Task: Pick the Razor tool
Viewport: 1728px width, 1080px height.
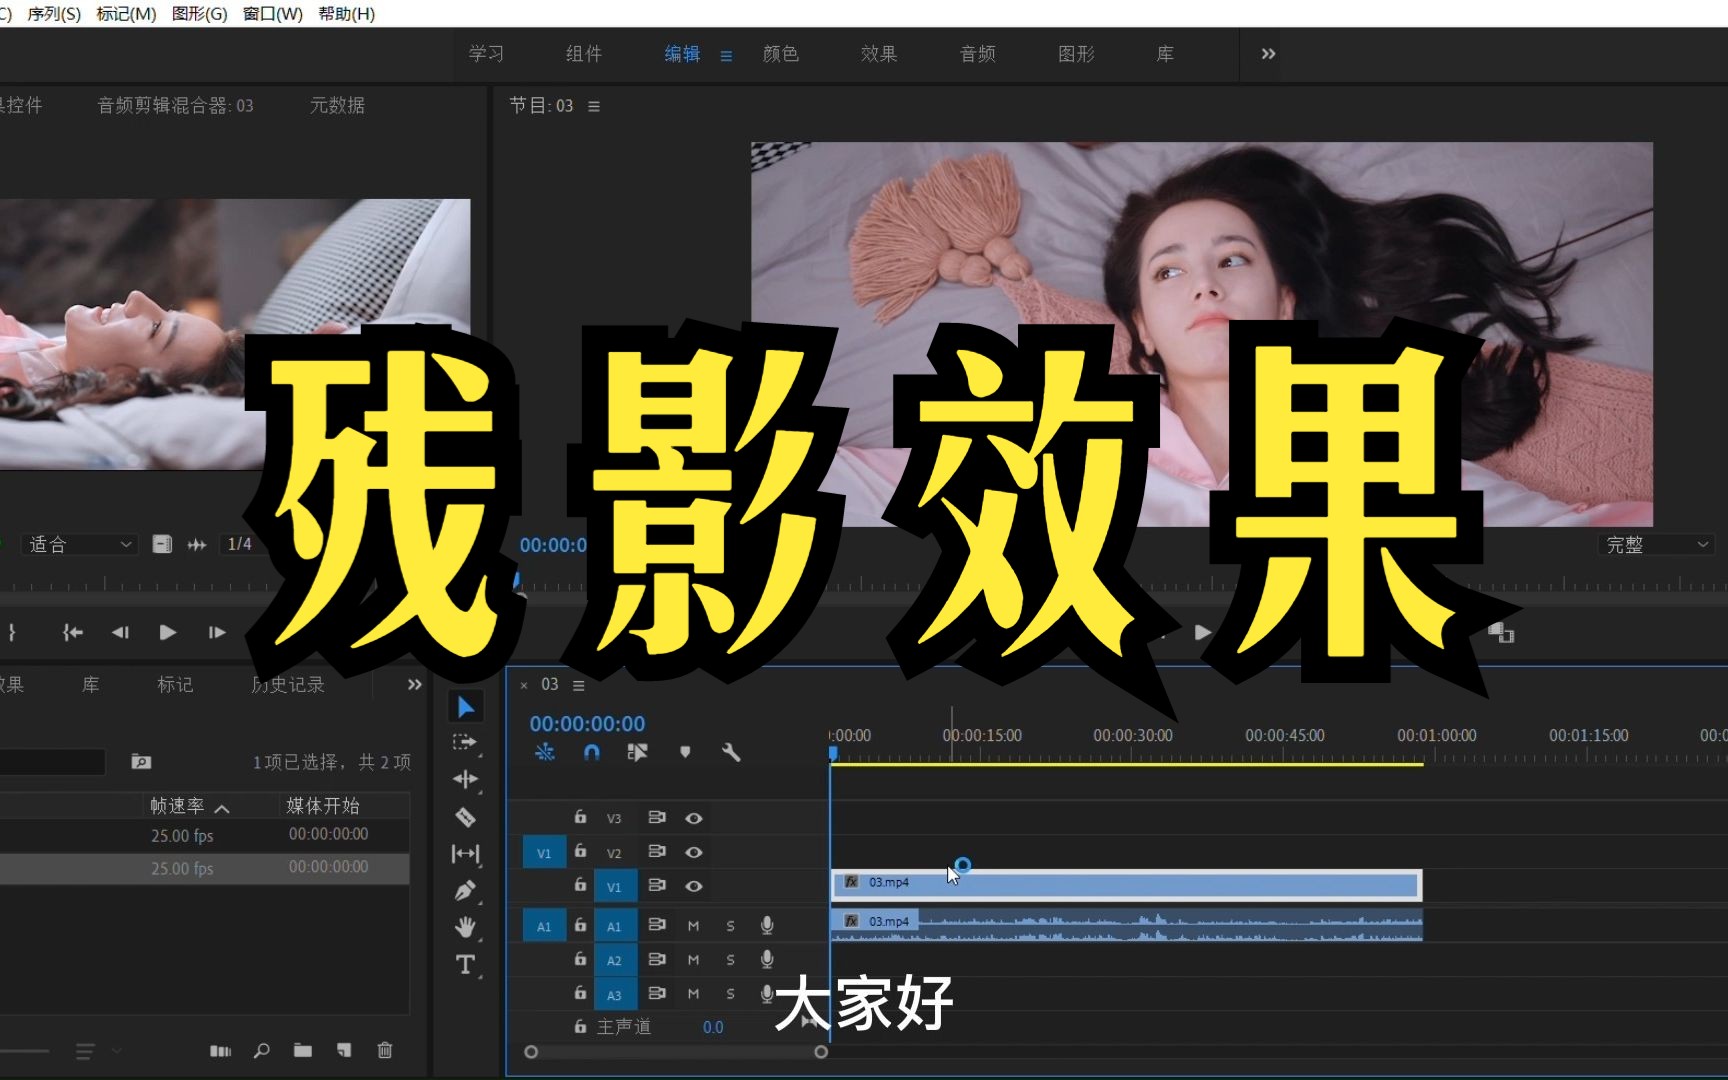Action: (x=466, y=816)
